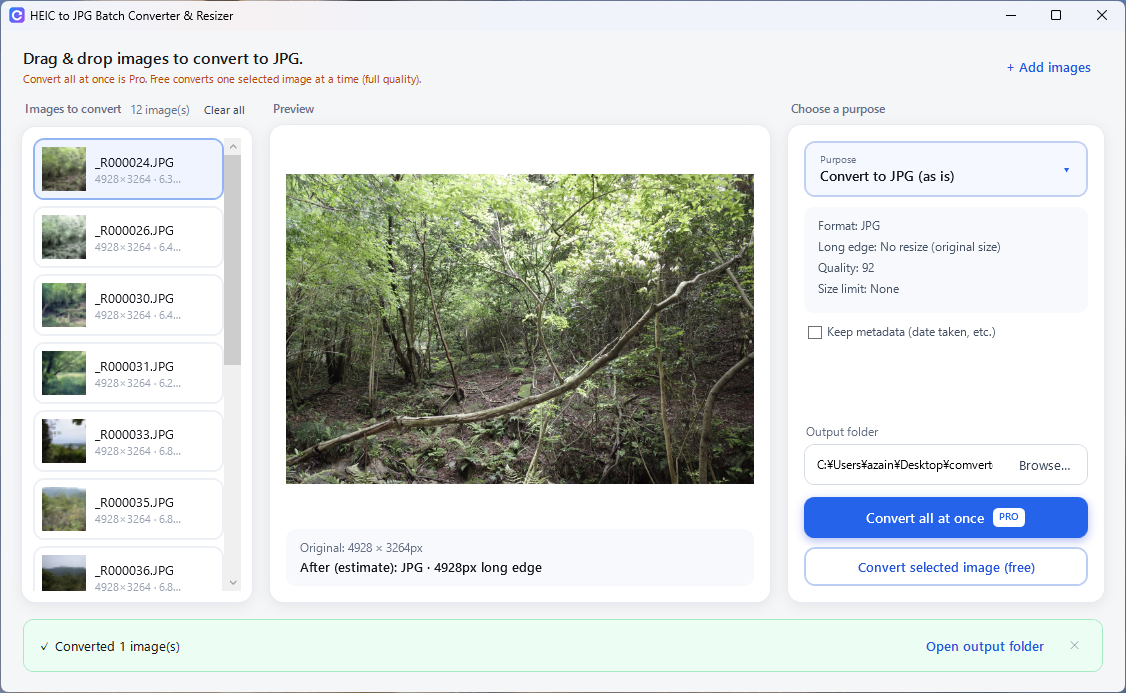
Task: Select the _R000031.JPG thumbnail
Action: pyautogui.click(x=64, y=373)
